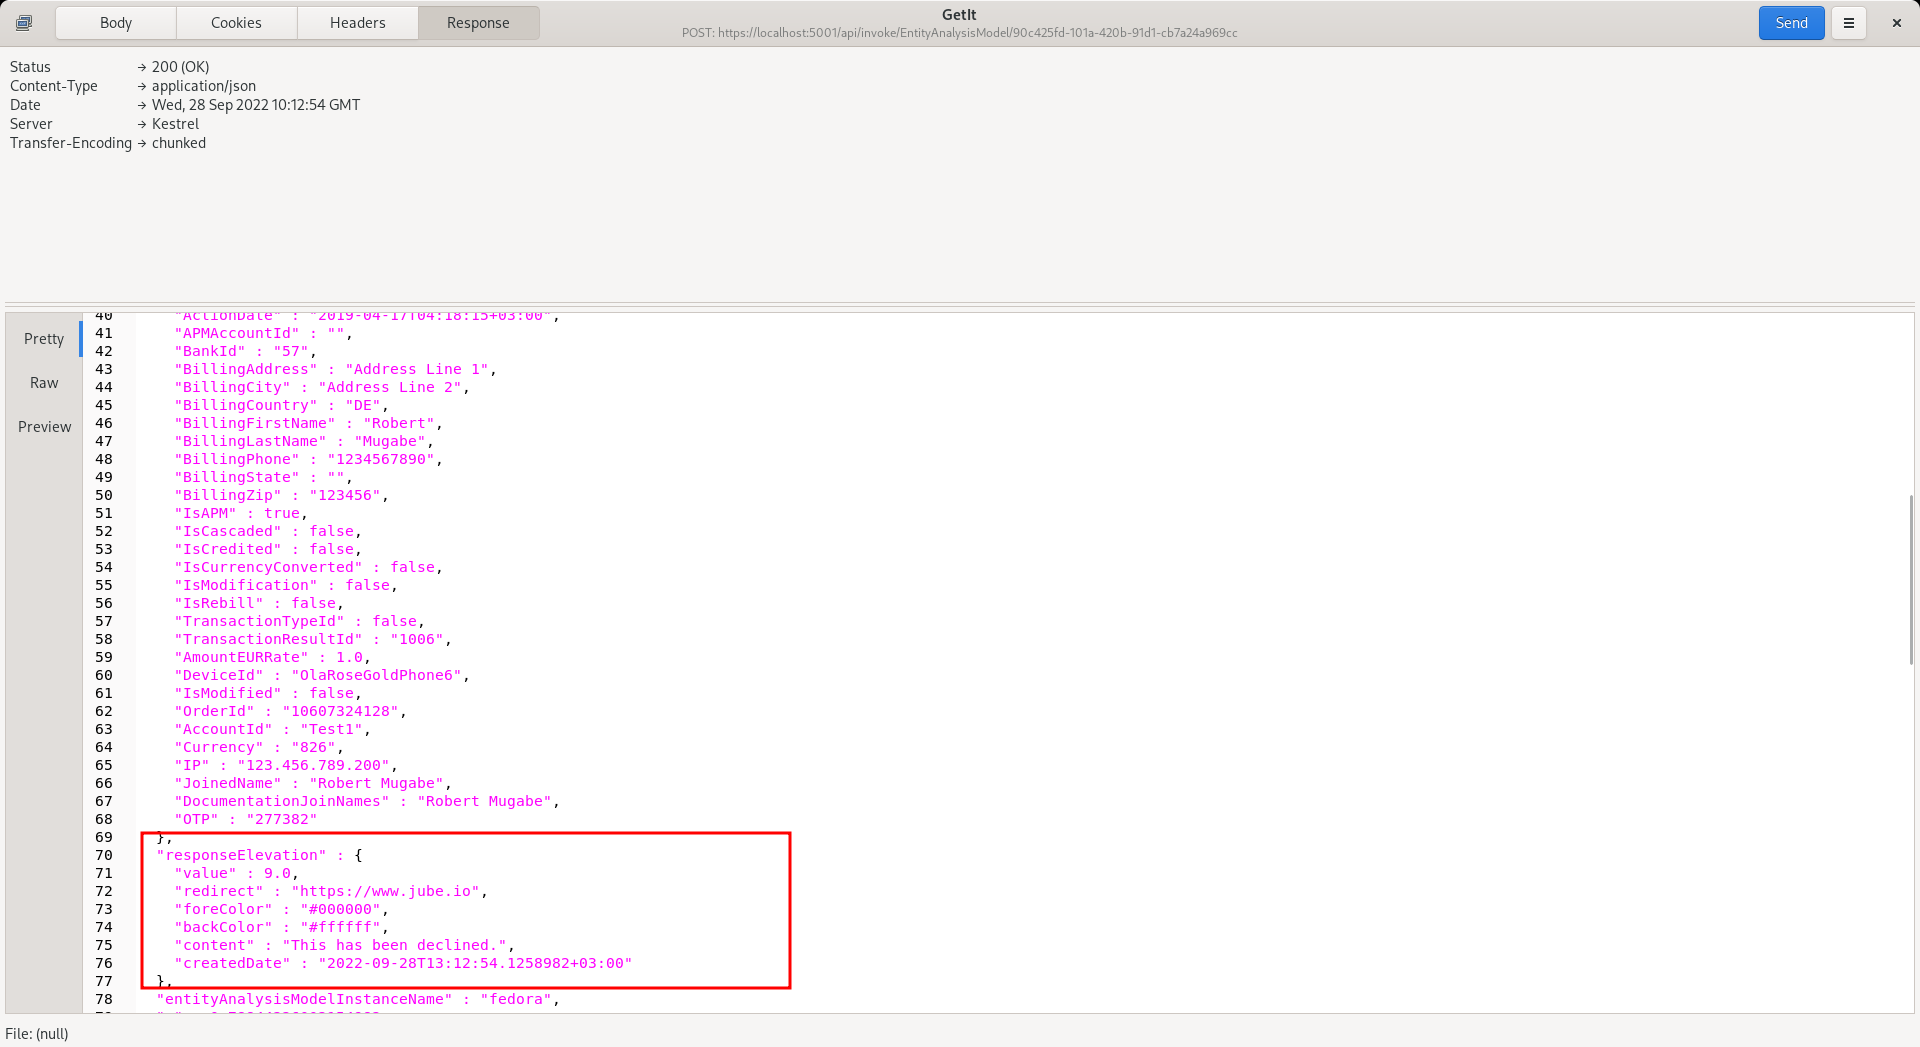The image size is (1920, 1047).
Task: Click the BankId line in JSON
Action: pyautogui.click(x=245, y=351)
